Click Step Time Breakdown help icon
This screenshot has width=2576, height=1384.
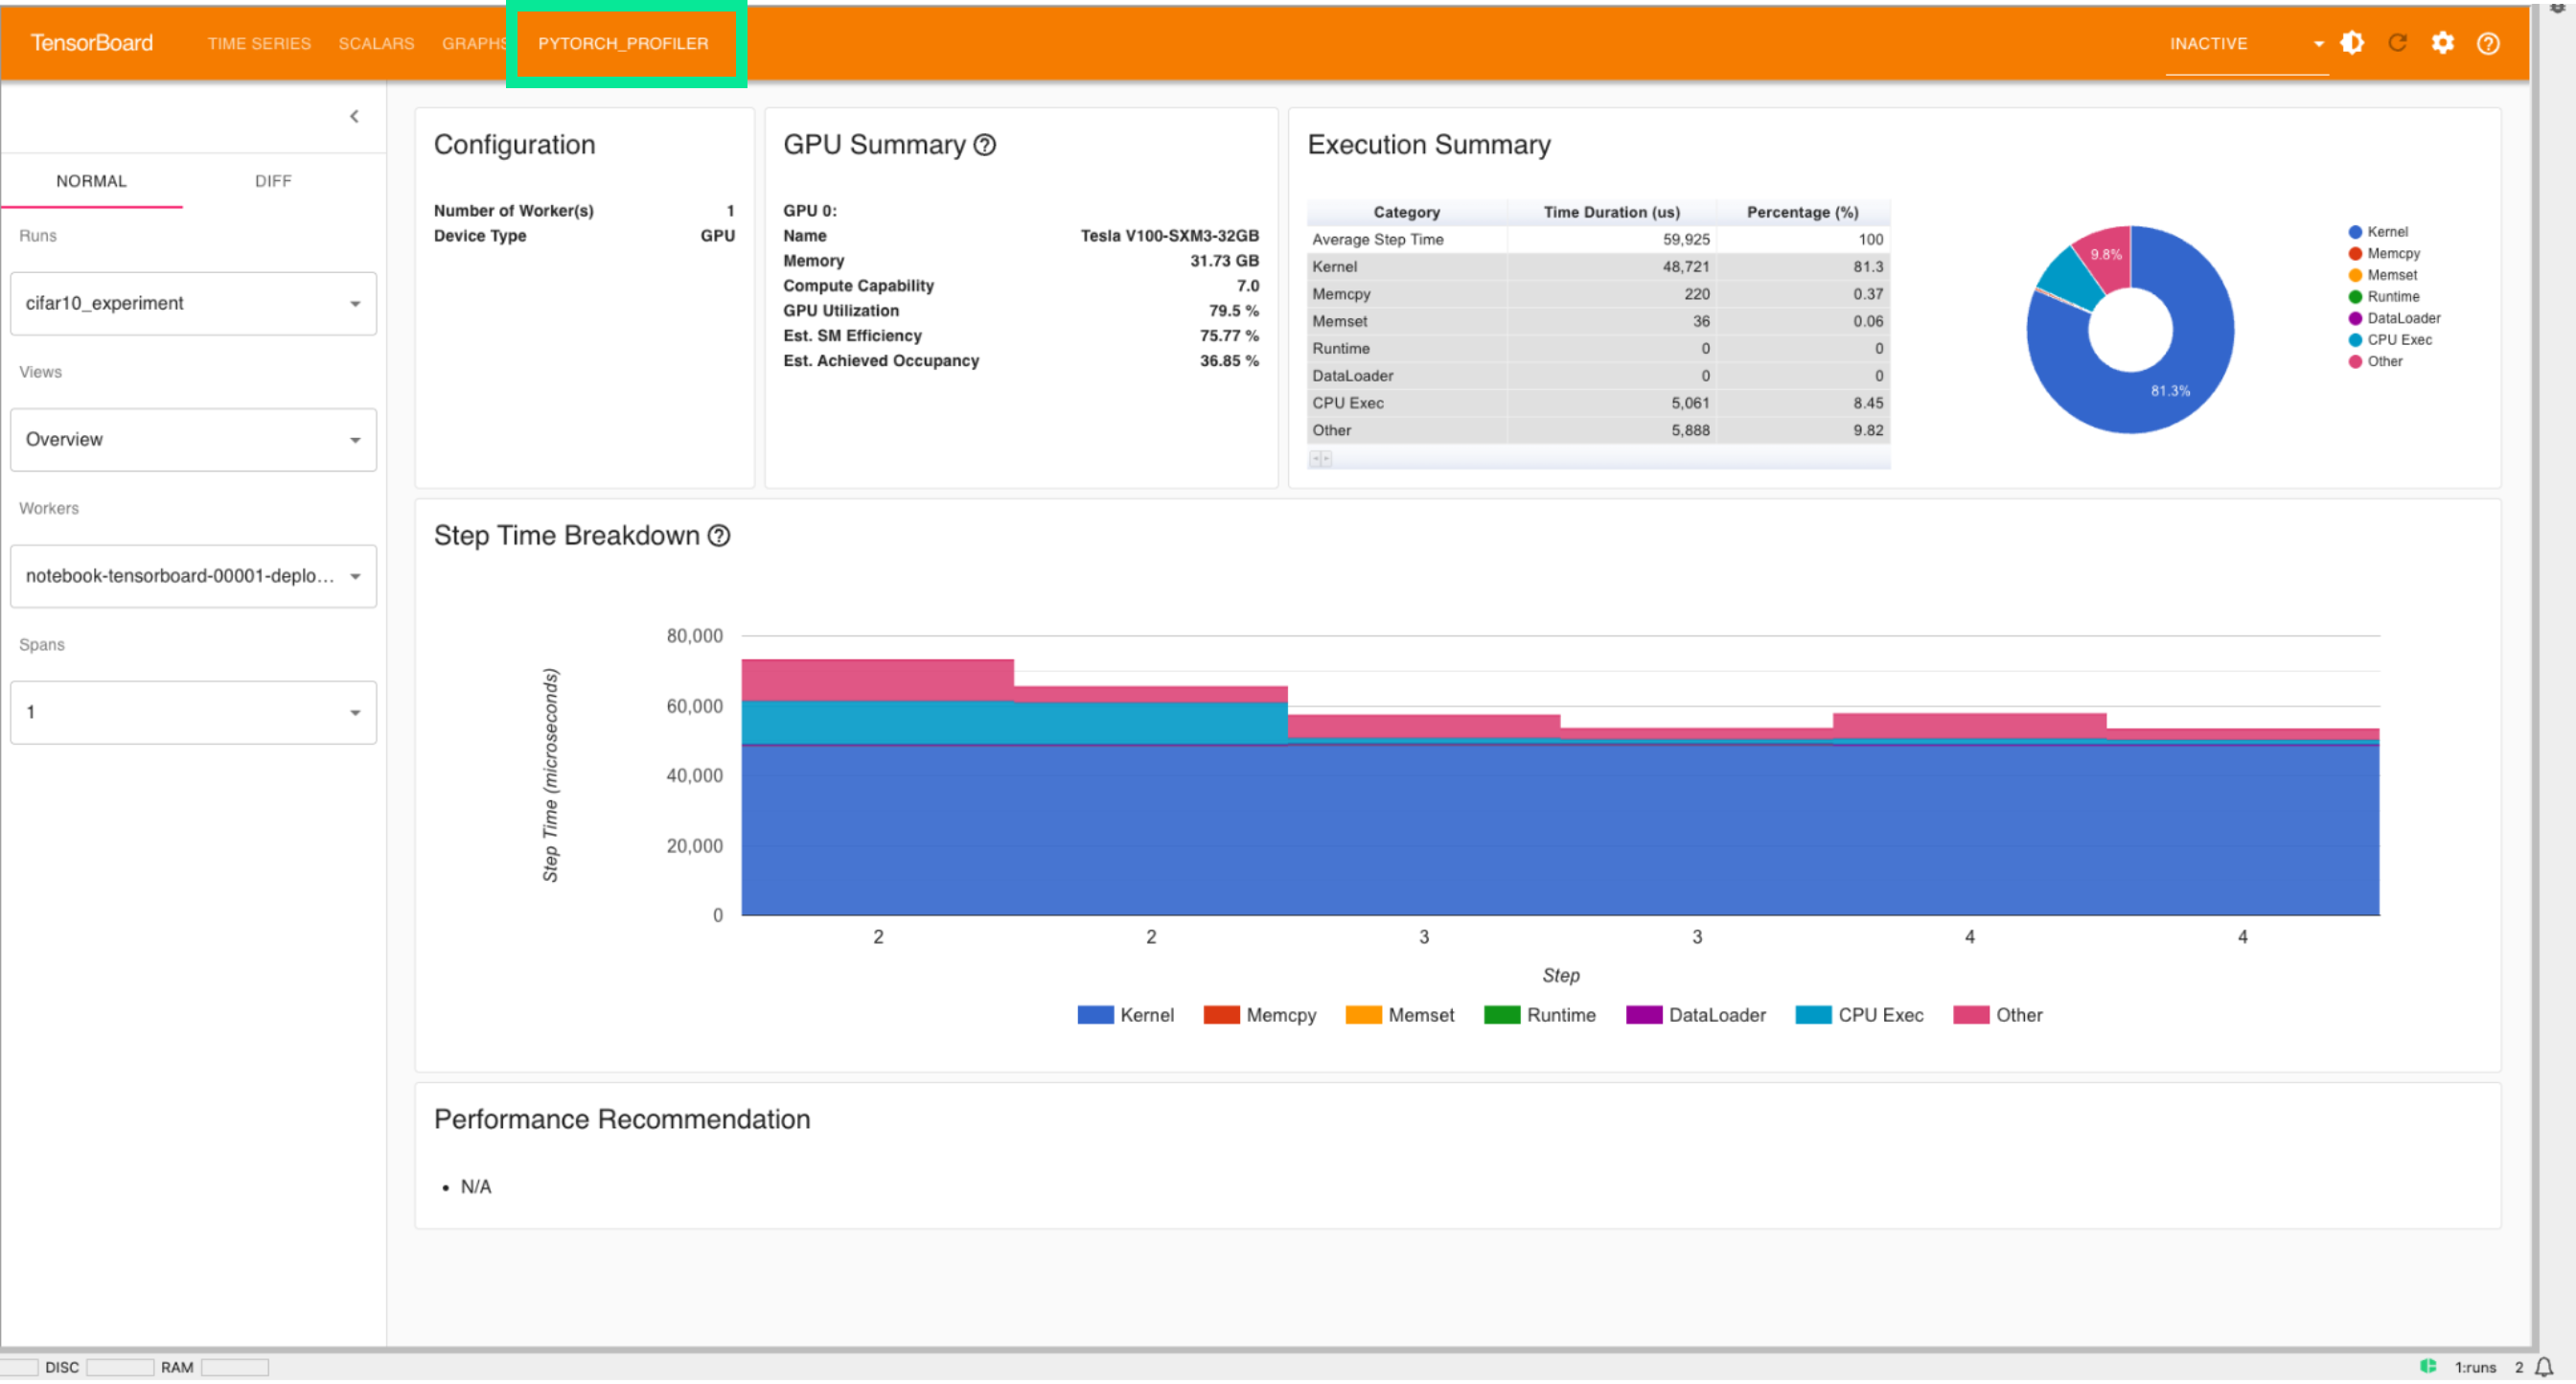coord(719,536)
